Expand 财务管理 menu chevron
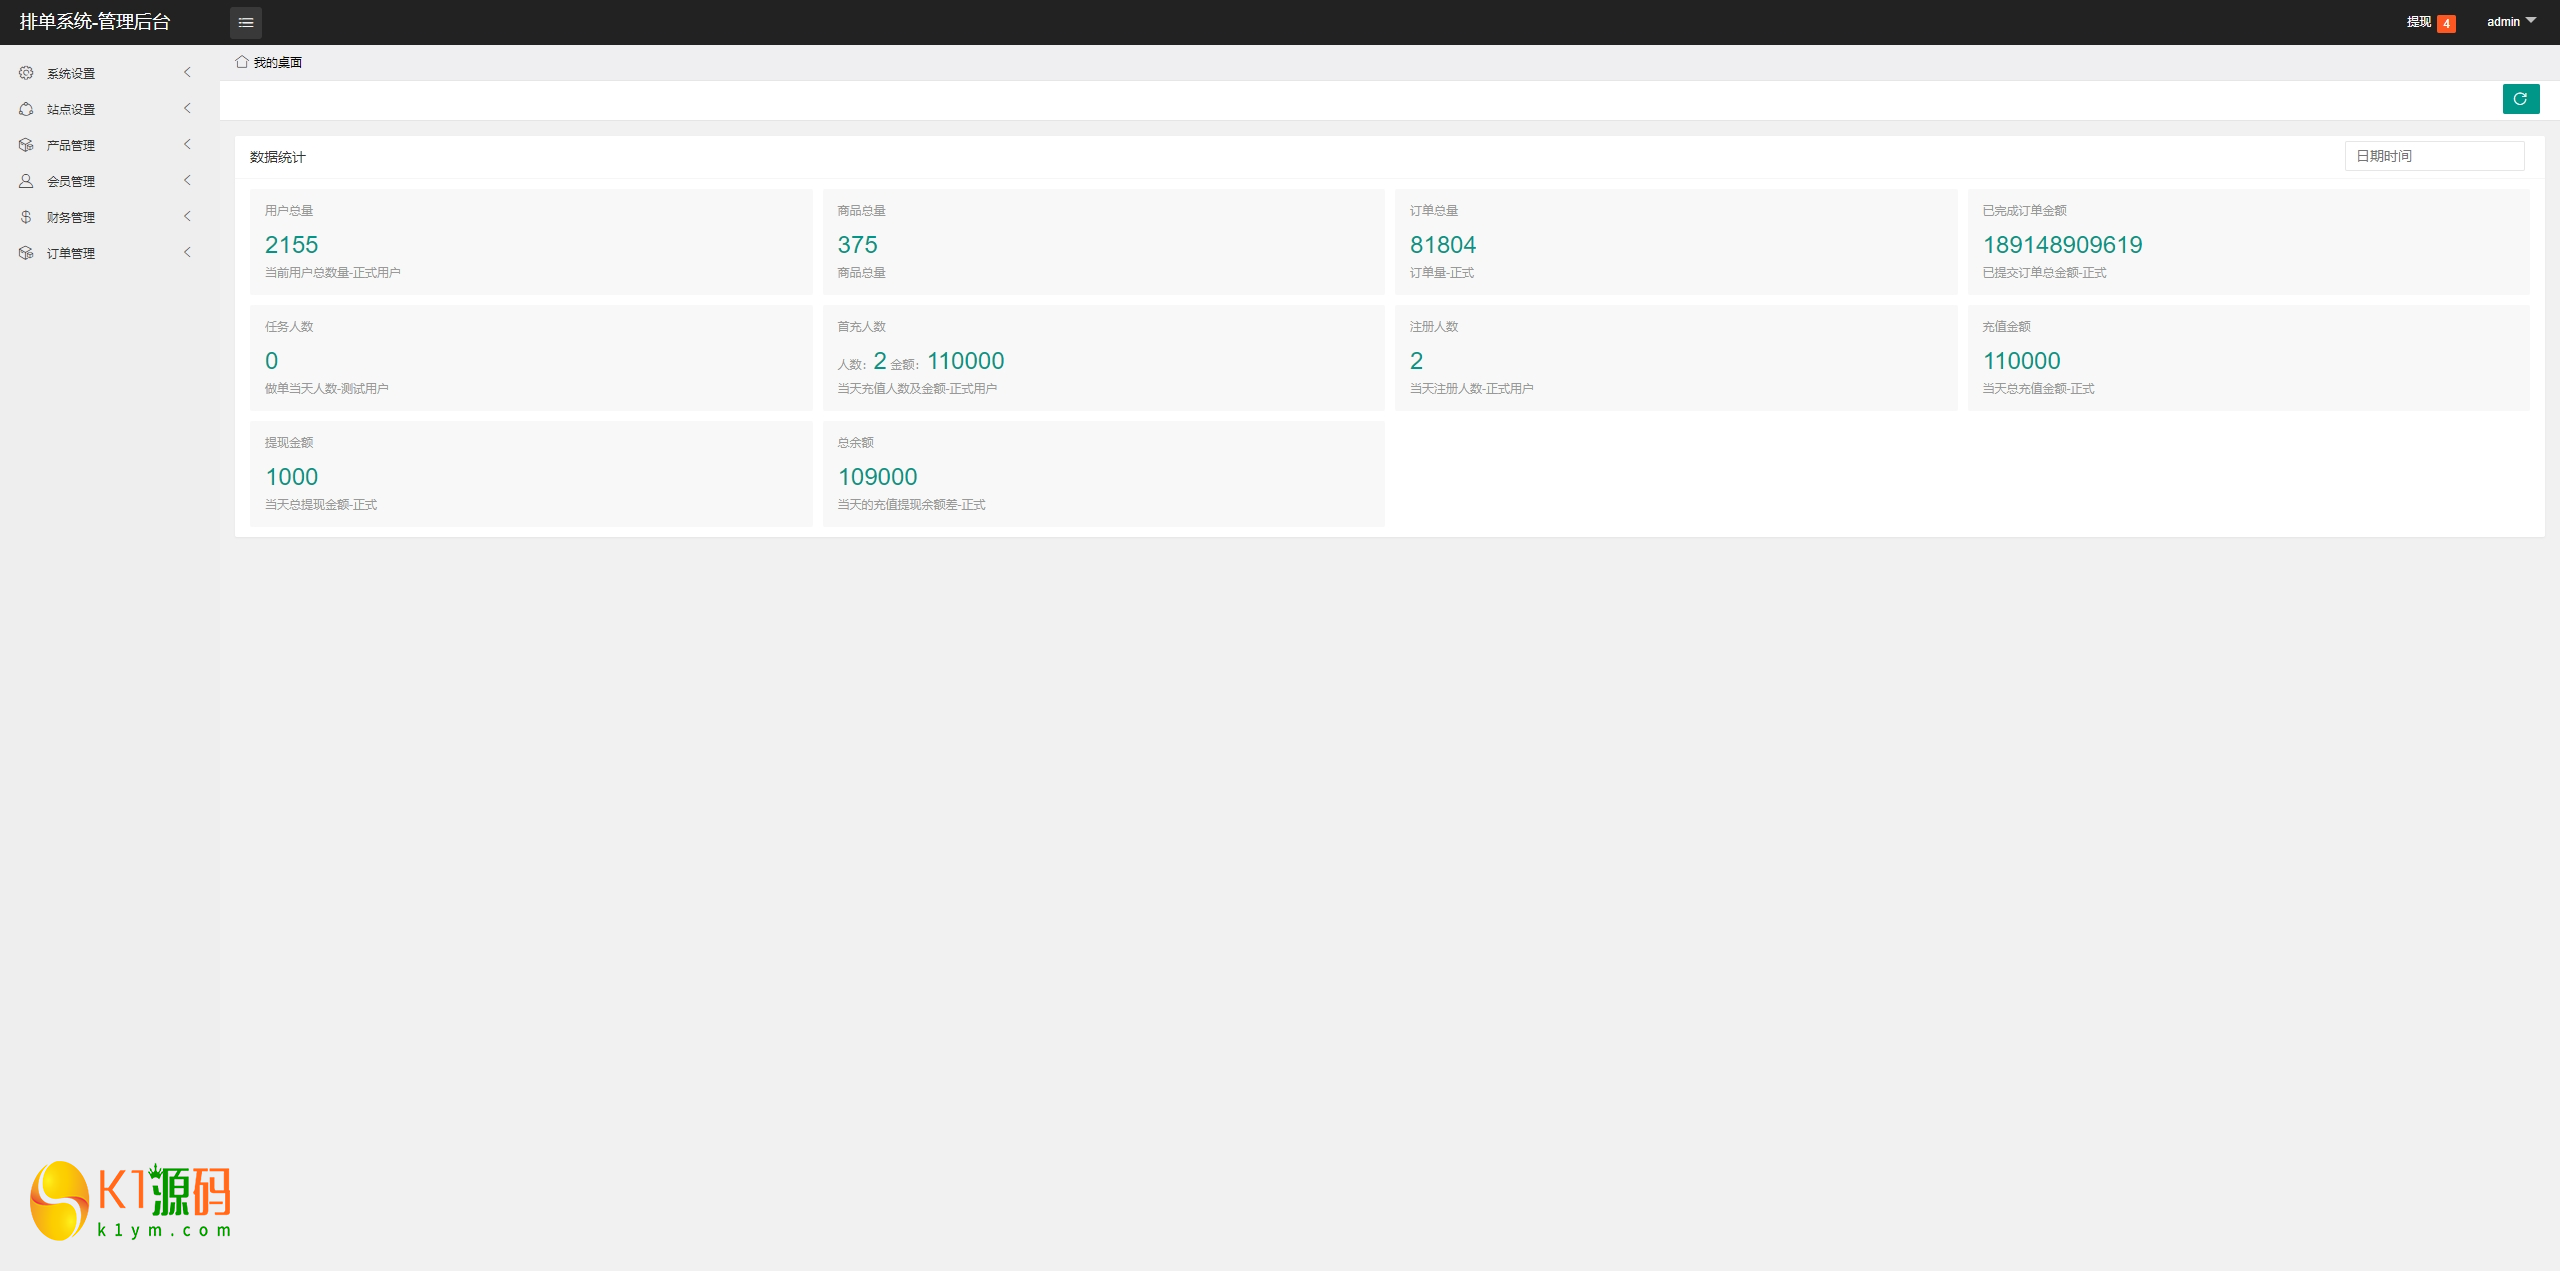 point(187,216)
